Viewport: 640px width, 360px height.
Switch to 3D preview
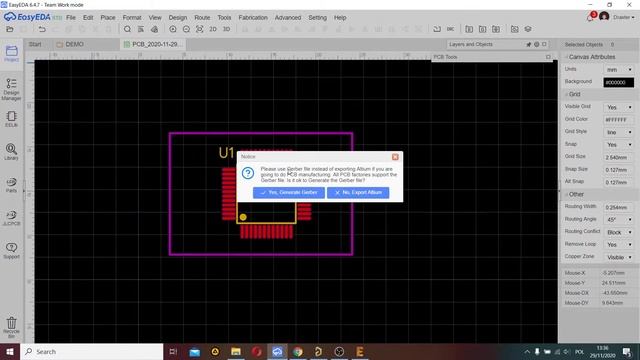[x=226, y=29]
